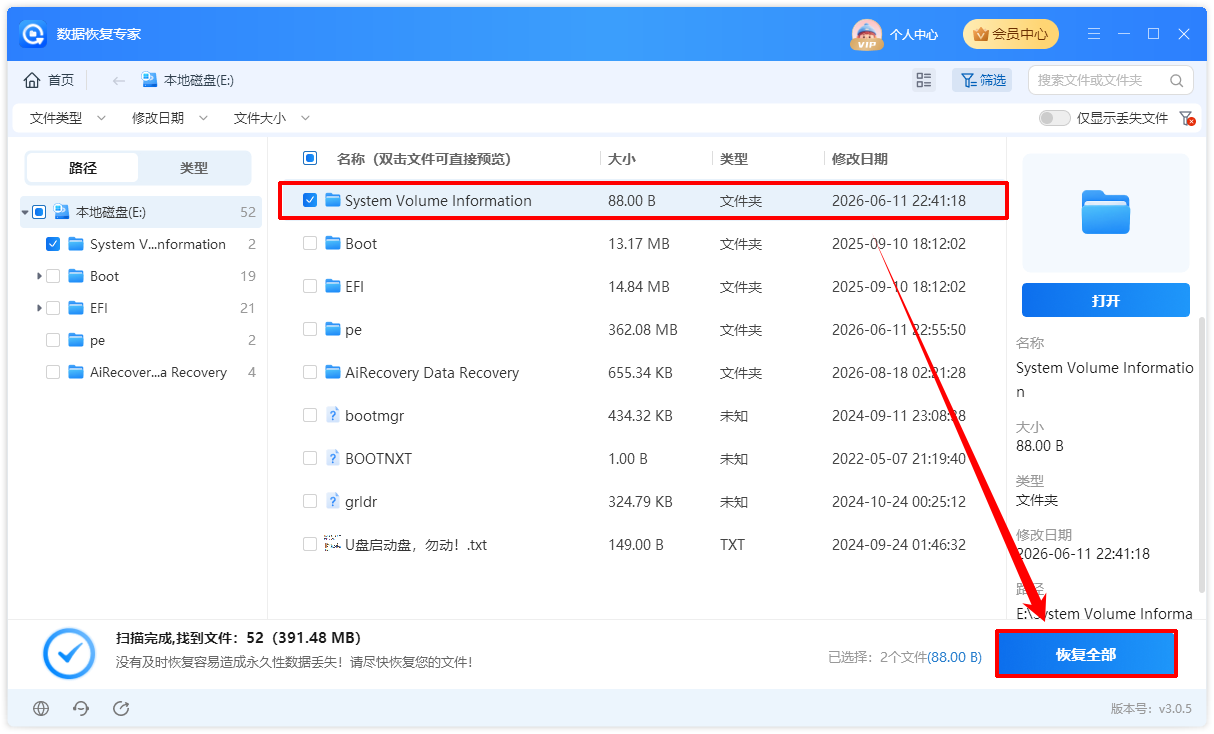Click the globe icon in the bottom bar
This screenshot has height=734, width=1214.
[41, 708]
